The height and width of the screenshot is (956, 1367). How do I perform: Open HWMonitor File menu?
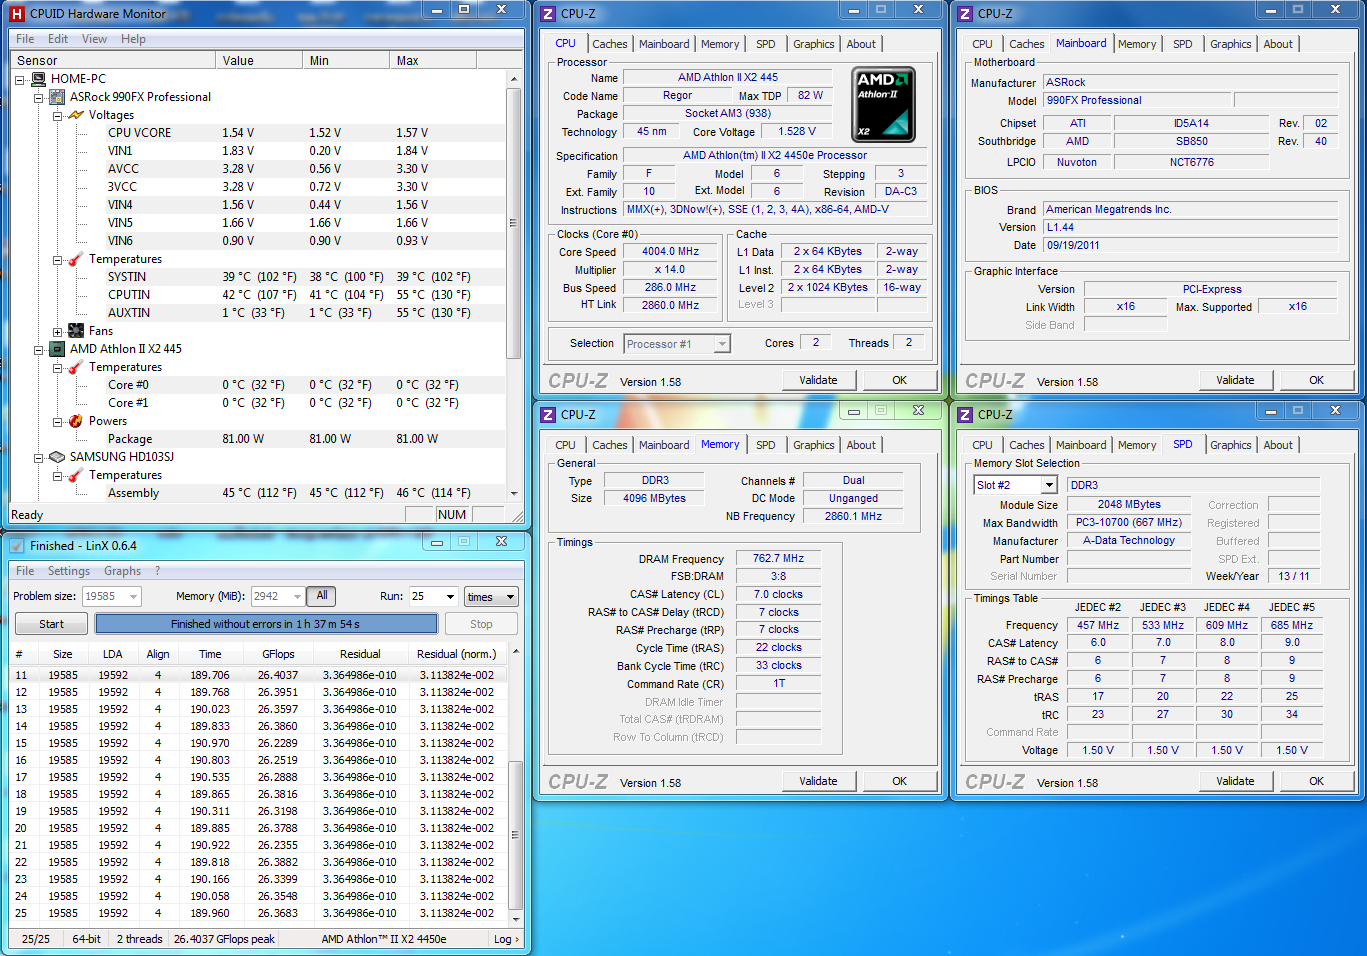[x=25, y=39]
